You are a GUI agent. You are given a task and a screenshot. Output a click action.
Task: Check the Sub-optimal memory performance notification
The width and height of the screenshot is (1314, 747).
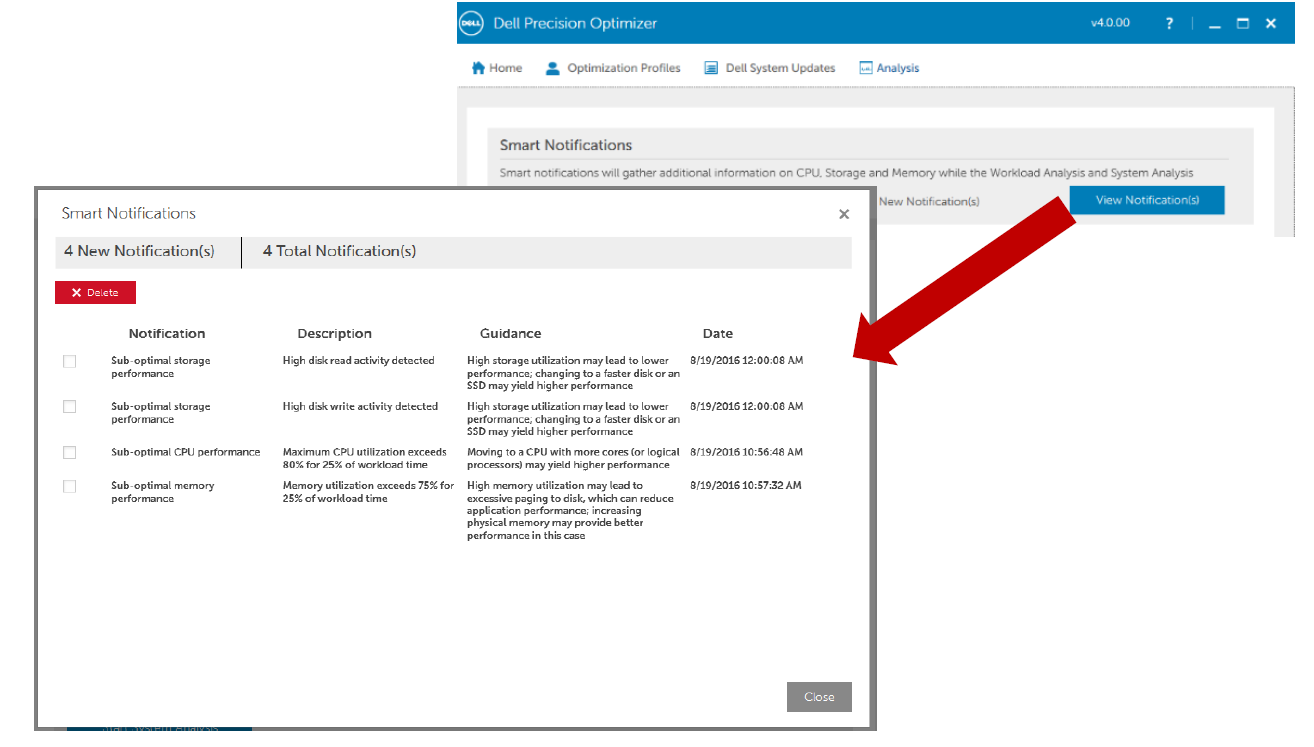point(70,486)
